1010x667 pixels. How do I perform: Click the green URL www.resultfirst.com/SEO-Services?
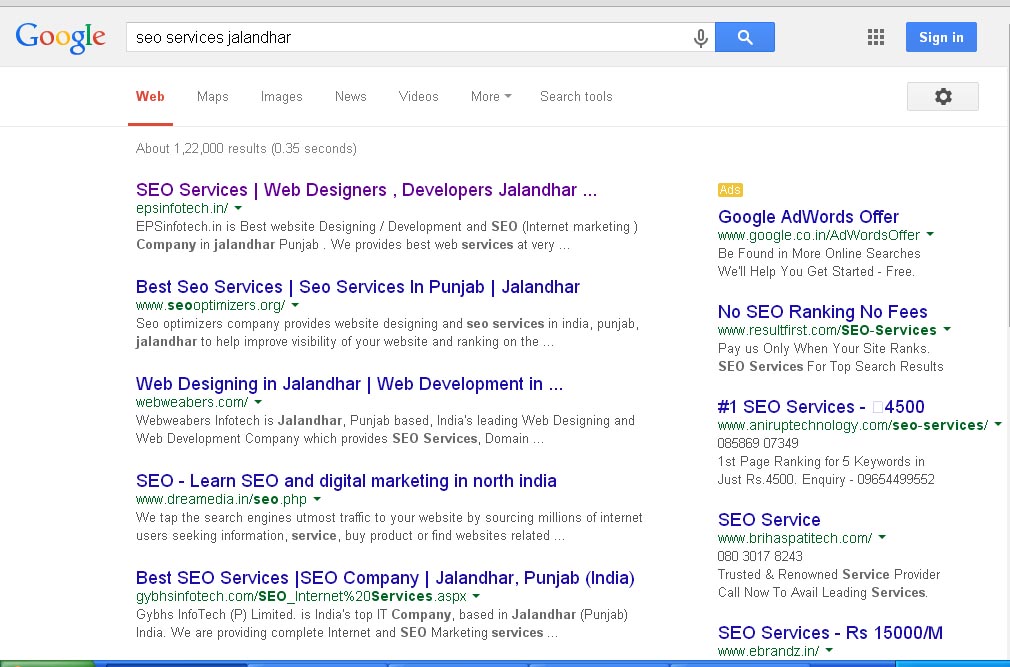click(x=827, y=330)
